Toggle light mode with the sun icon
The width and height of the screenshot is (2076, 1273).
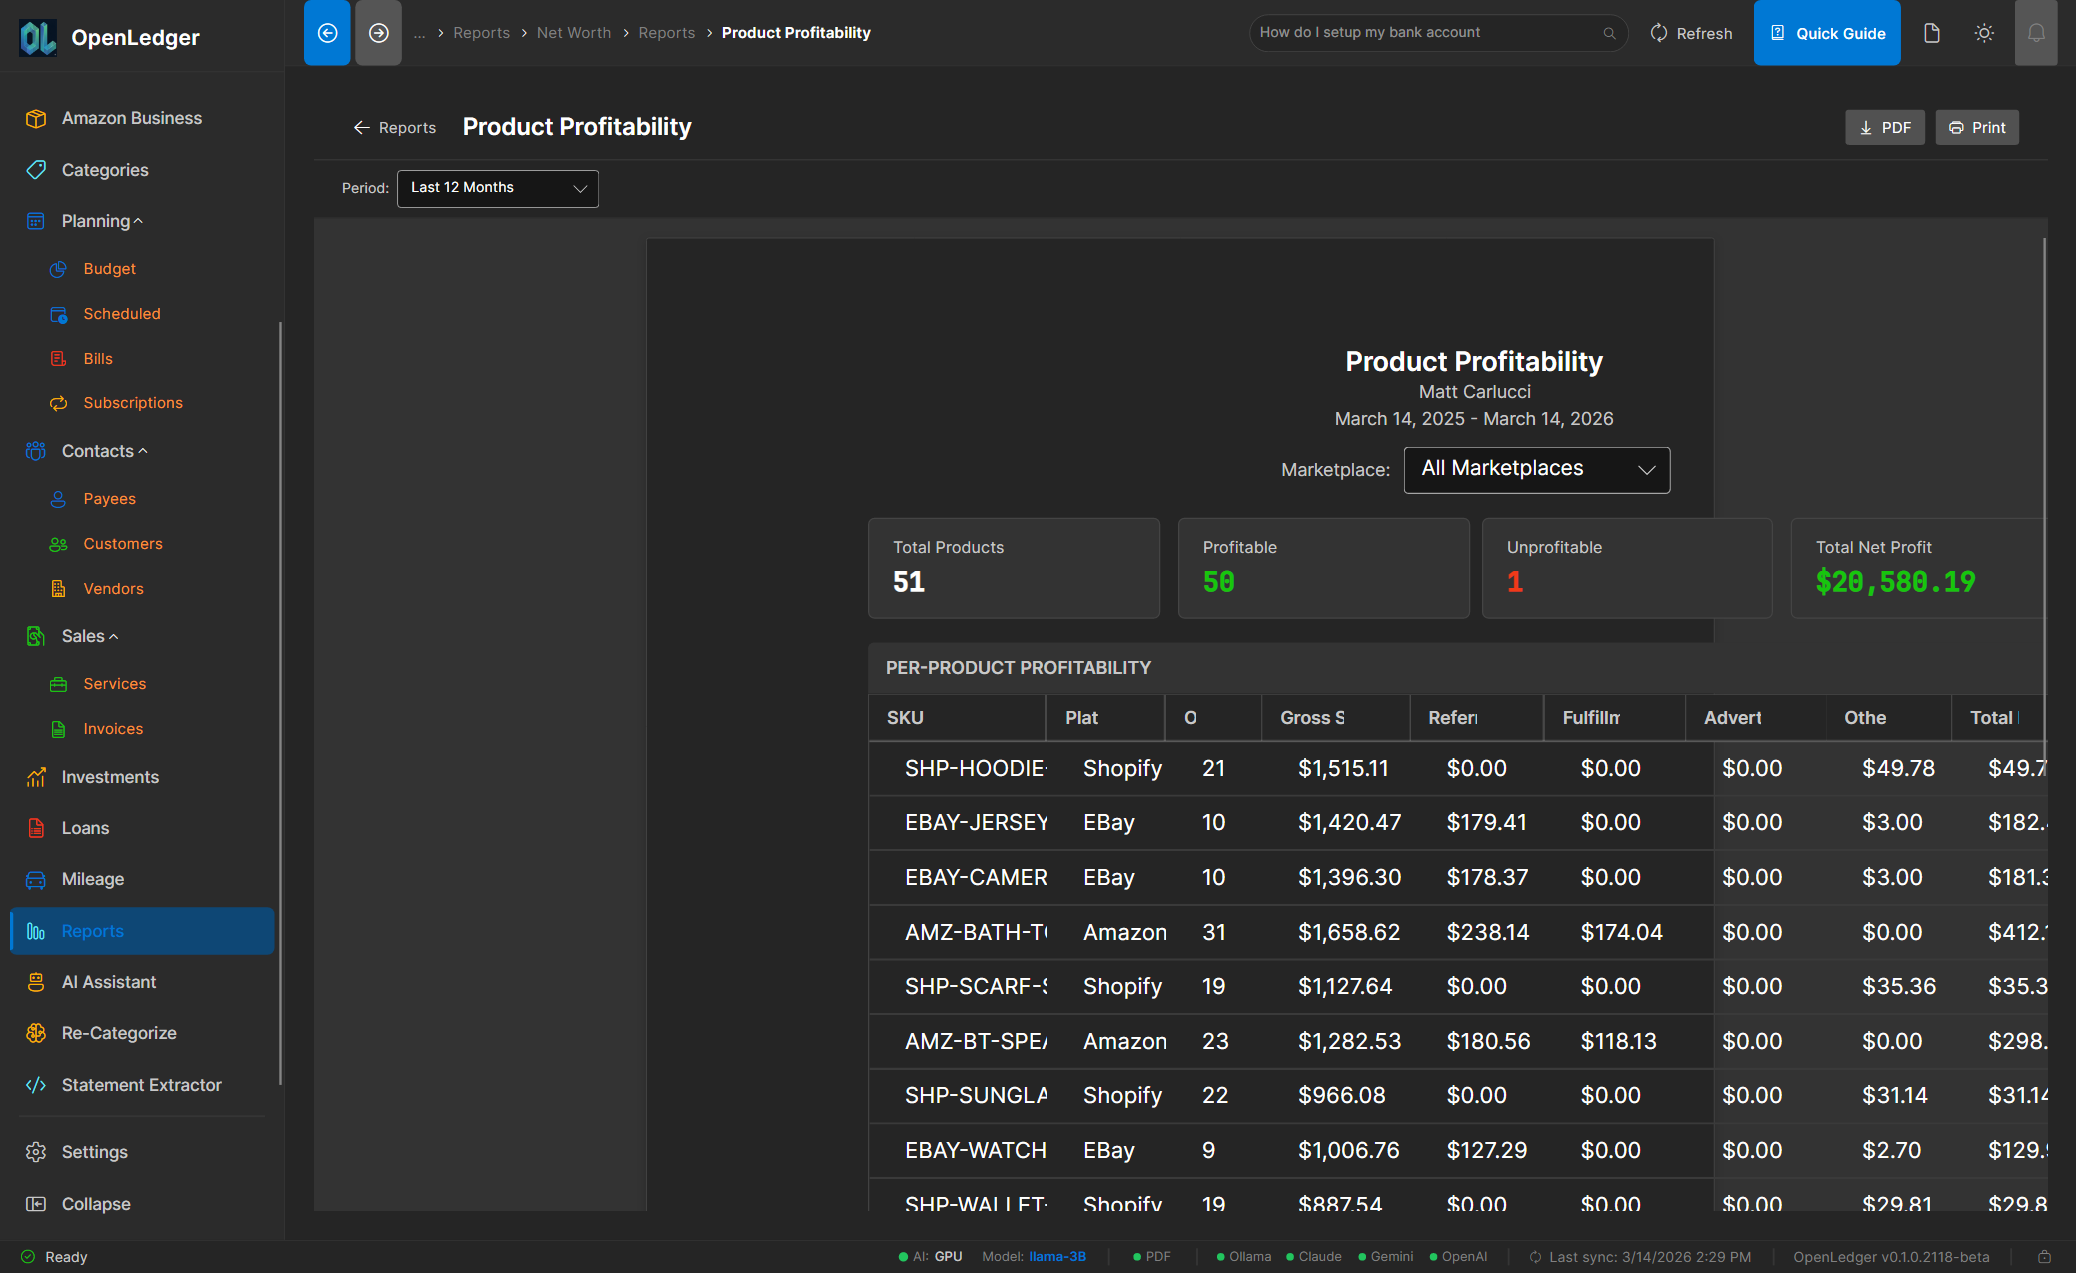pyautogui.click(x=1984, y=32)
